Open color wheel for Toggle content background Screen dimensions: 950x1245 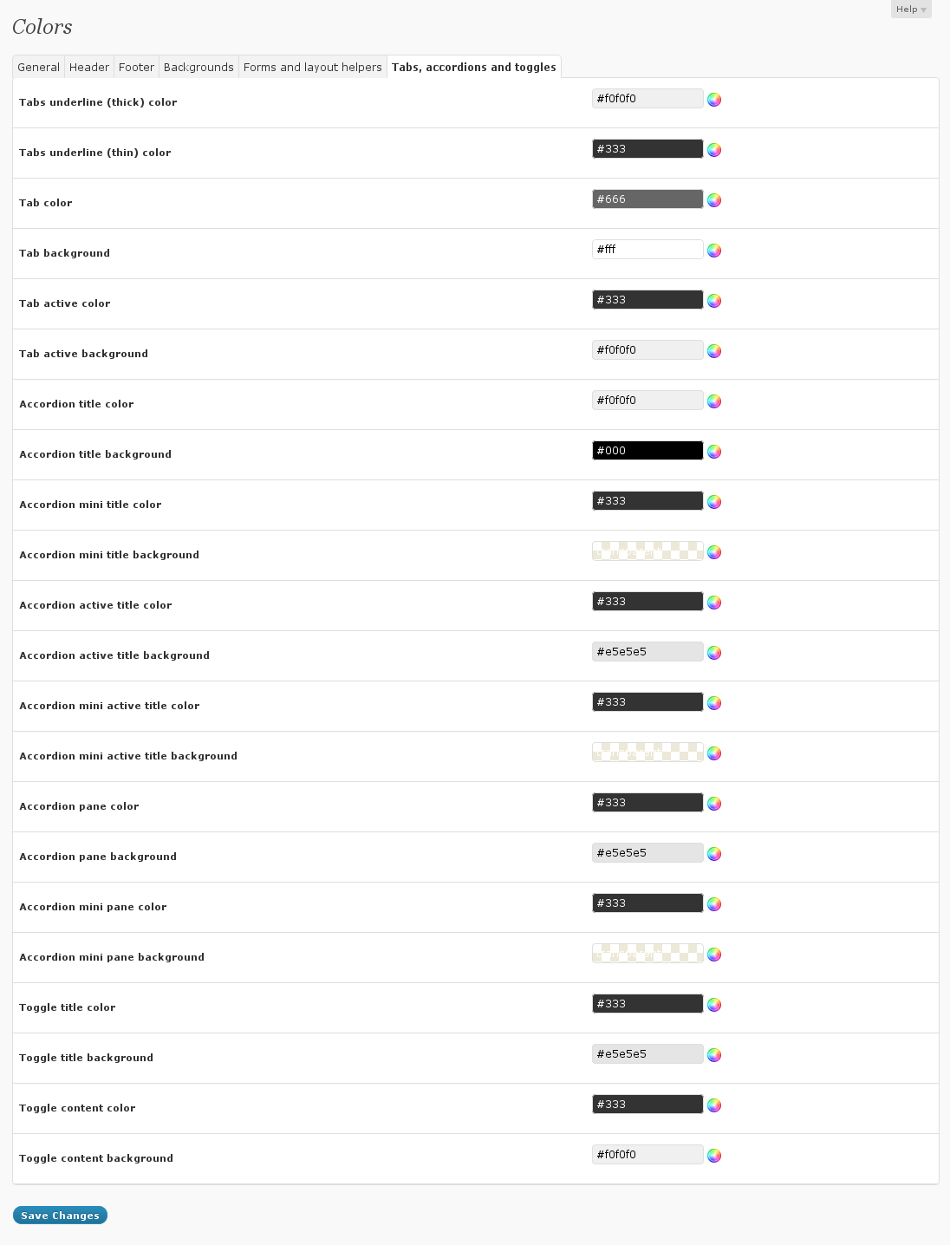click(714, 1156)
